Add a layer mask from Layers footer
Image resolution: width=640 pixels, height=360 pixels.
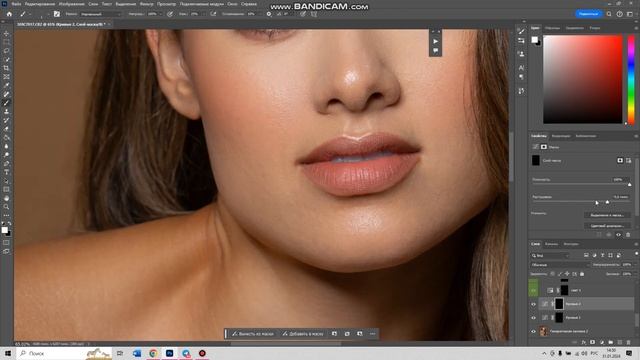(592, 342)
